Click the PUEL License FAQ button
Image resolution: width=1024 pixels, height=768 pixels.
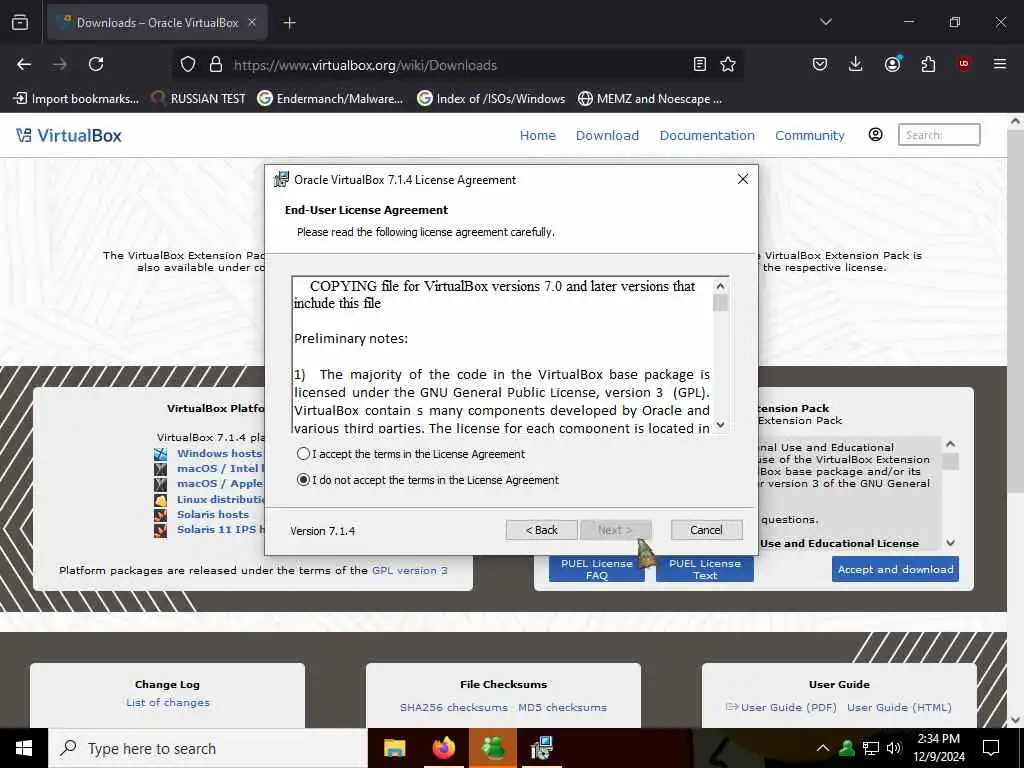click(x=596, y=569)
